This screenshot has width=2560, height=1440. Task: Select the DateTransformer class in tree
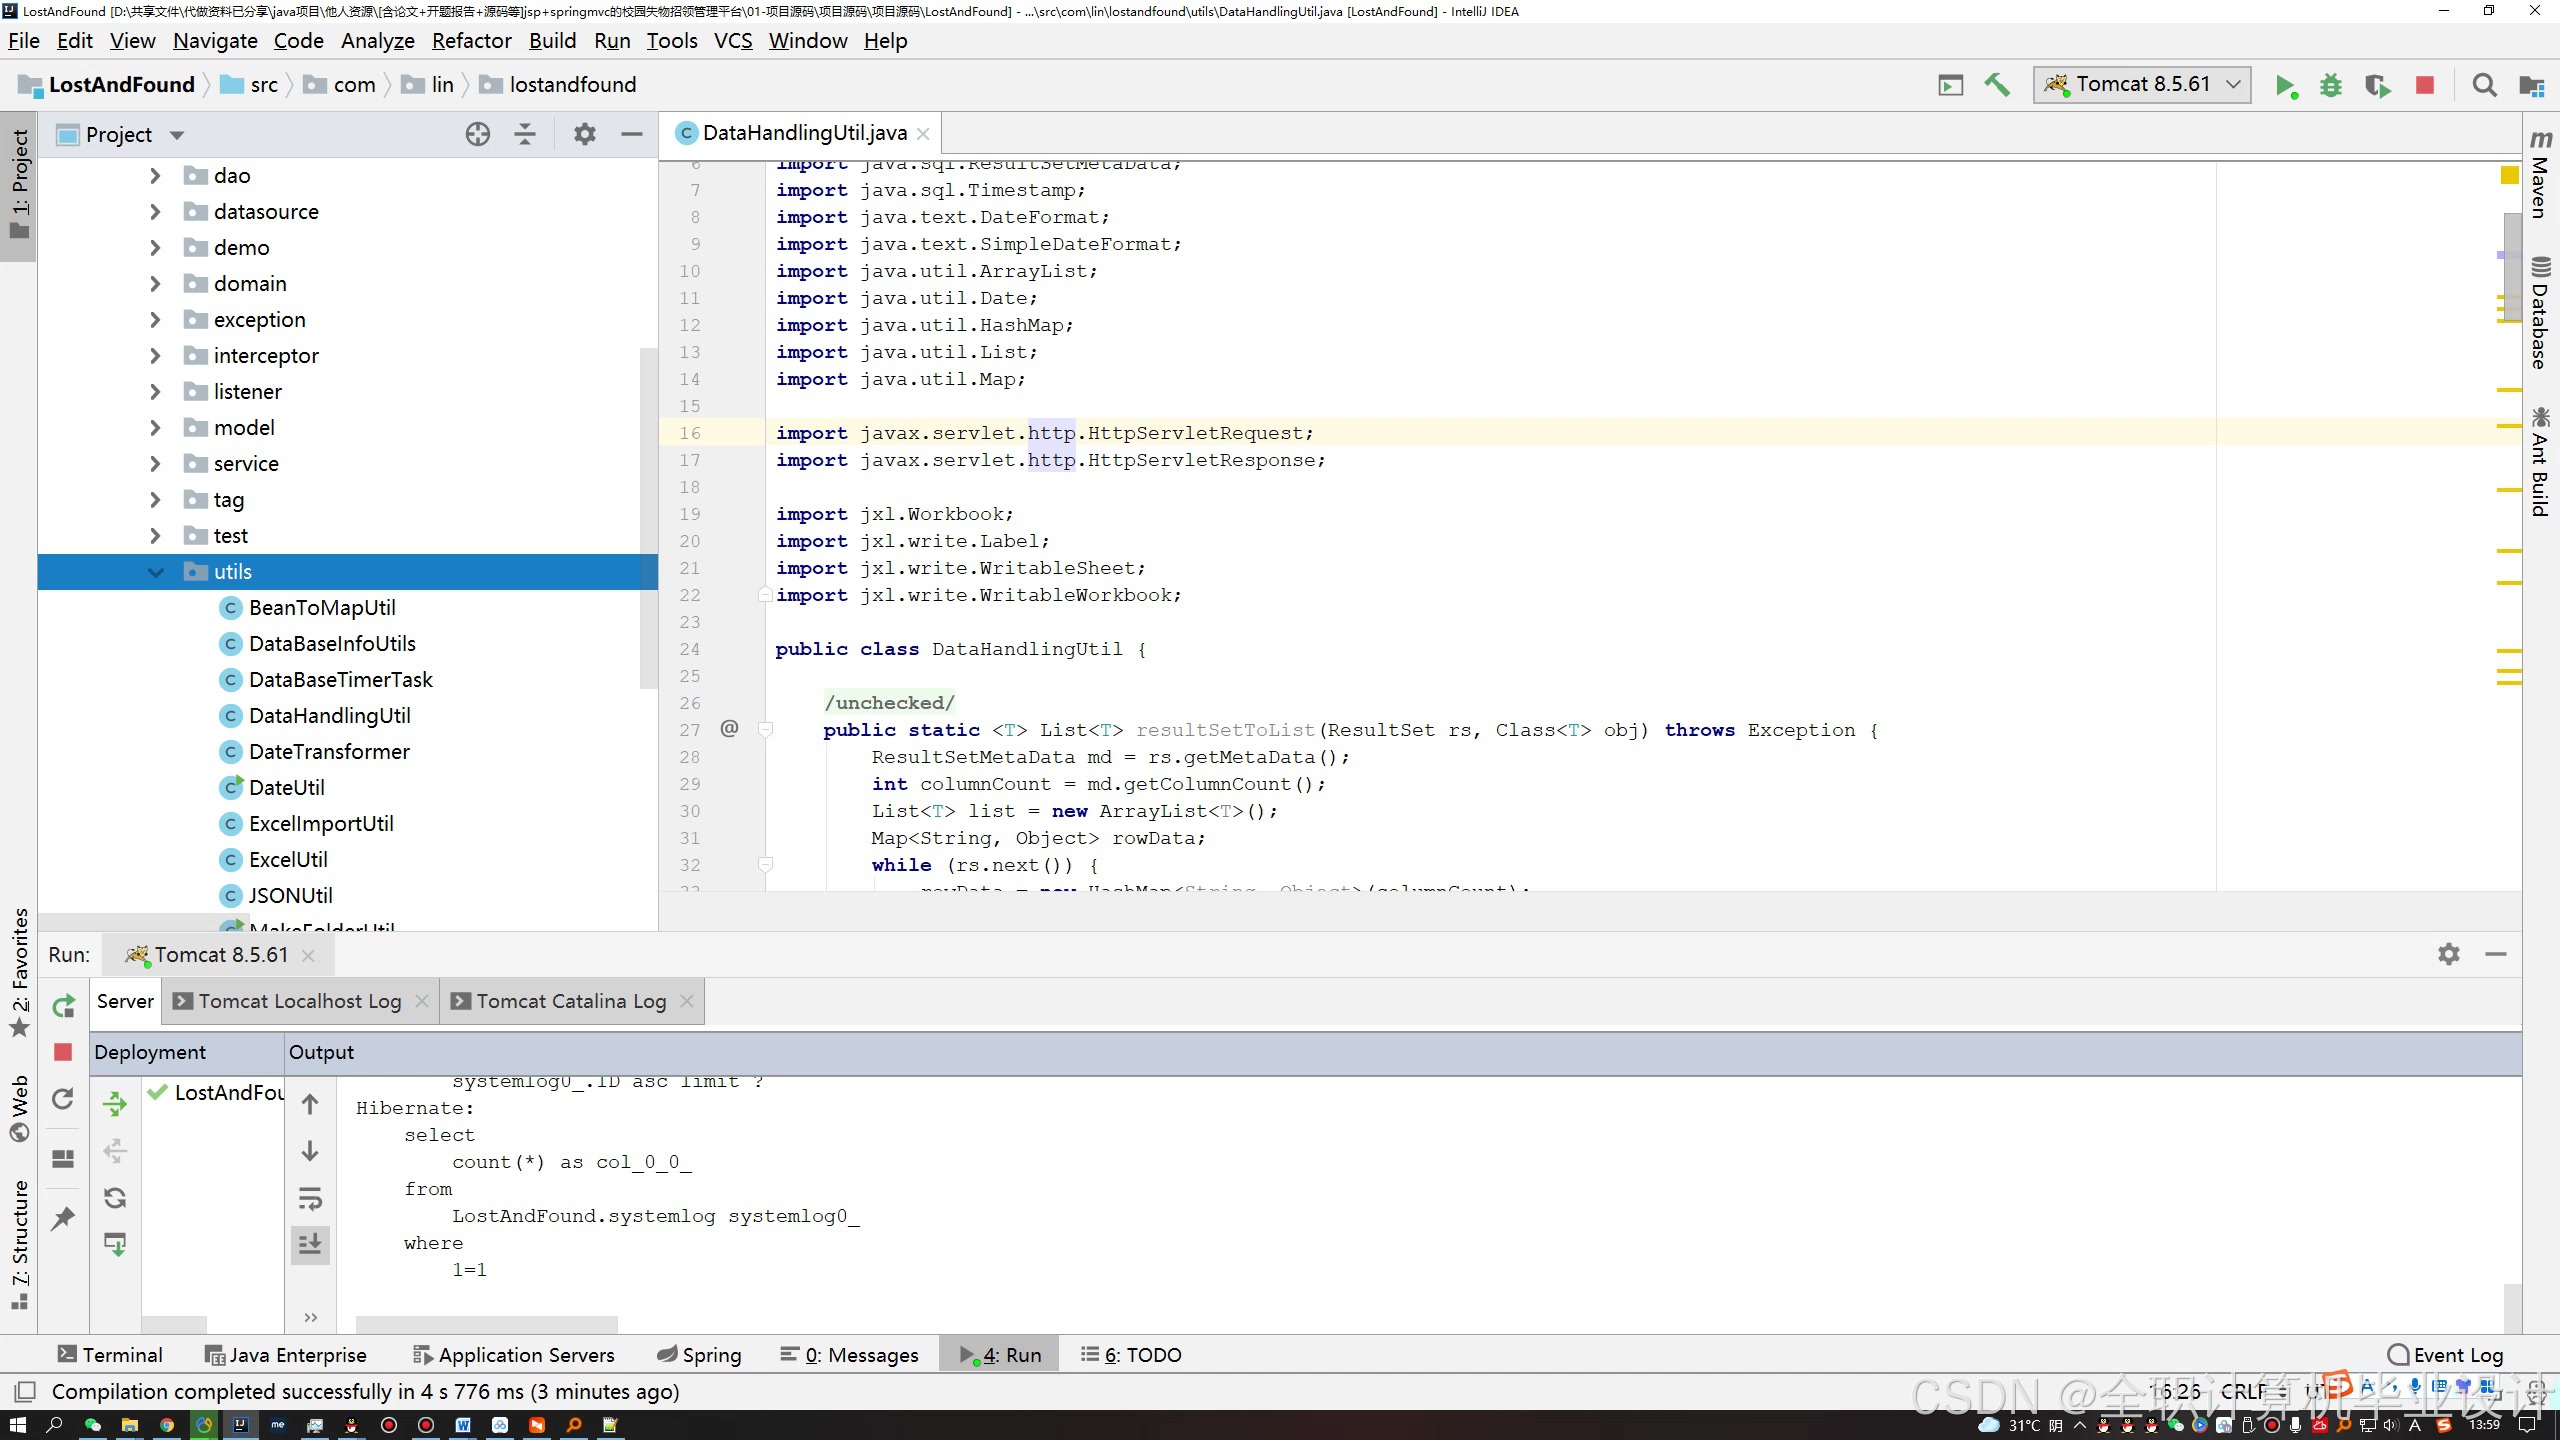[x=329, y=752]
